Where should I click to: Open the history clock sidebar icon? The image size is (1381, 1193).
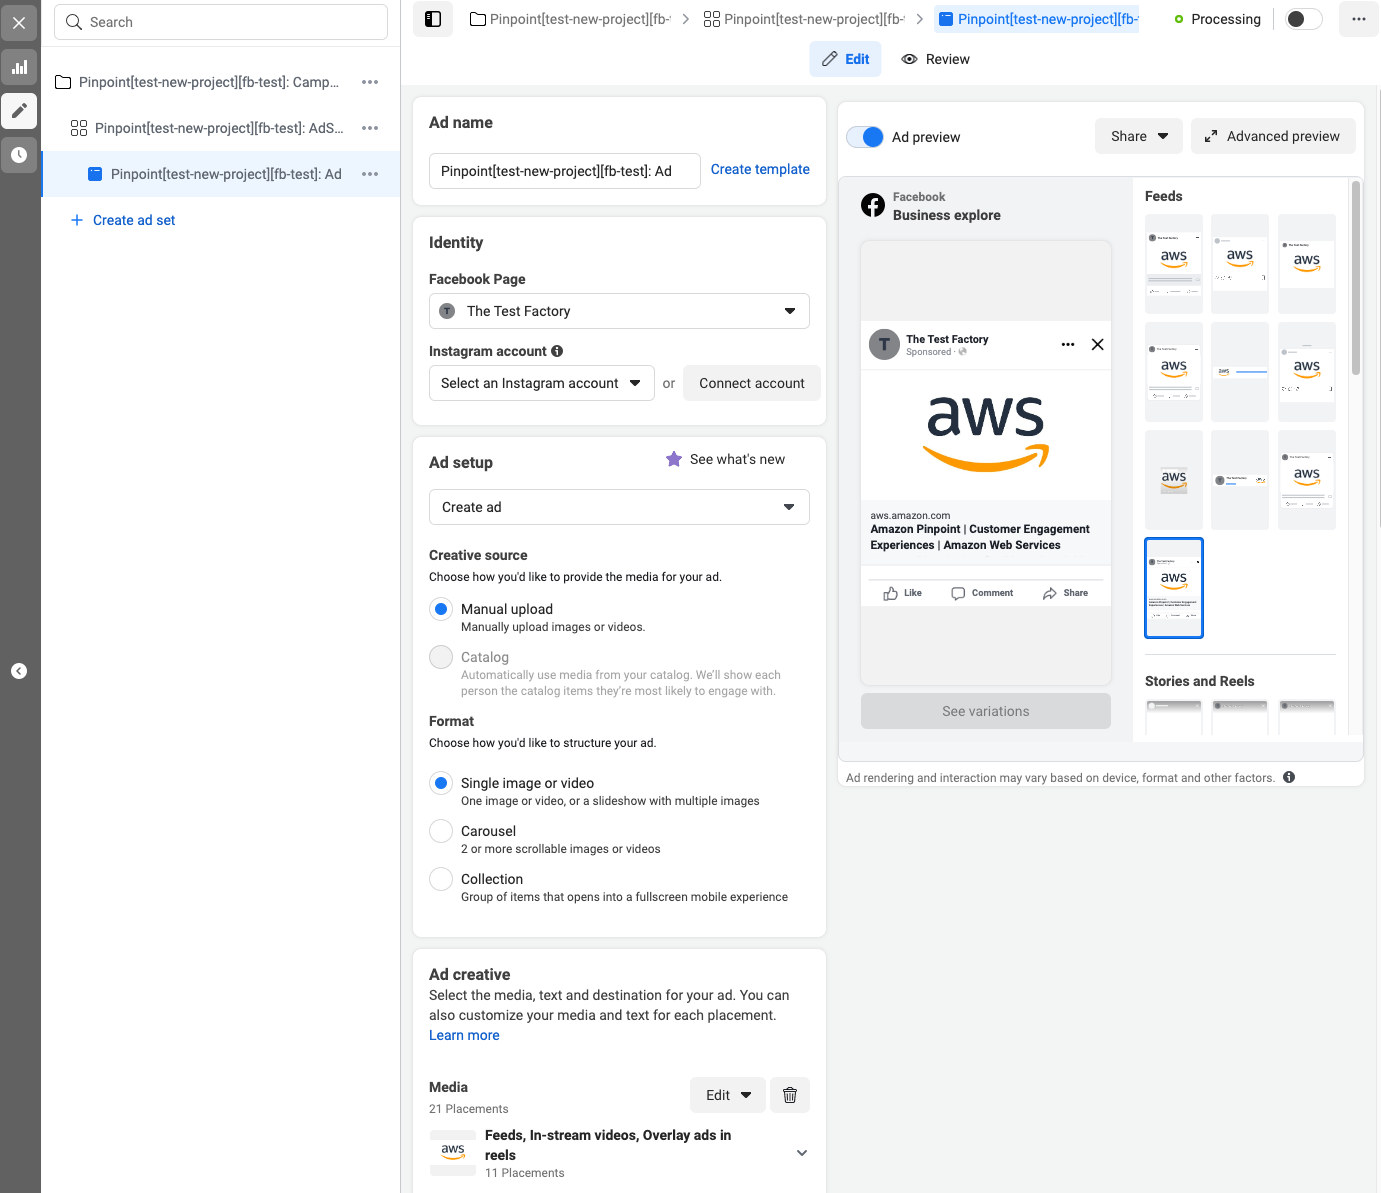(x=19, y=155)
